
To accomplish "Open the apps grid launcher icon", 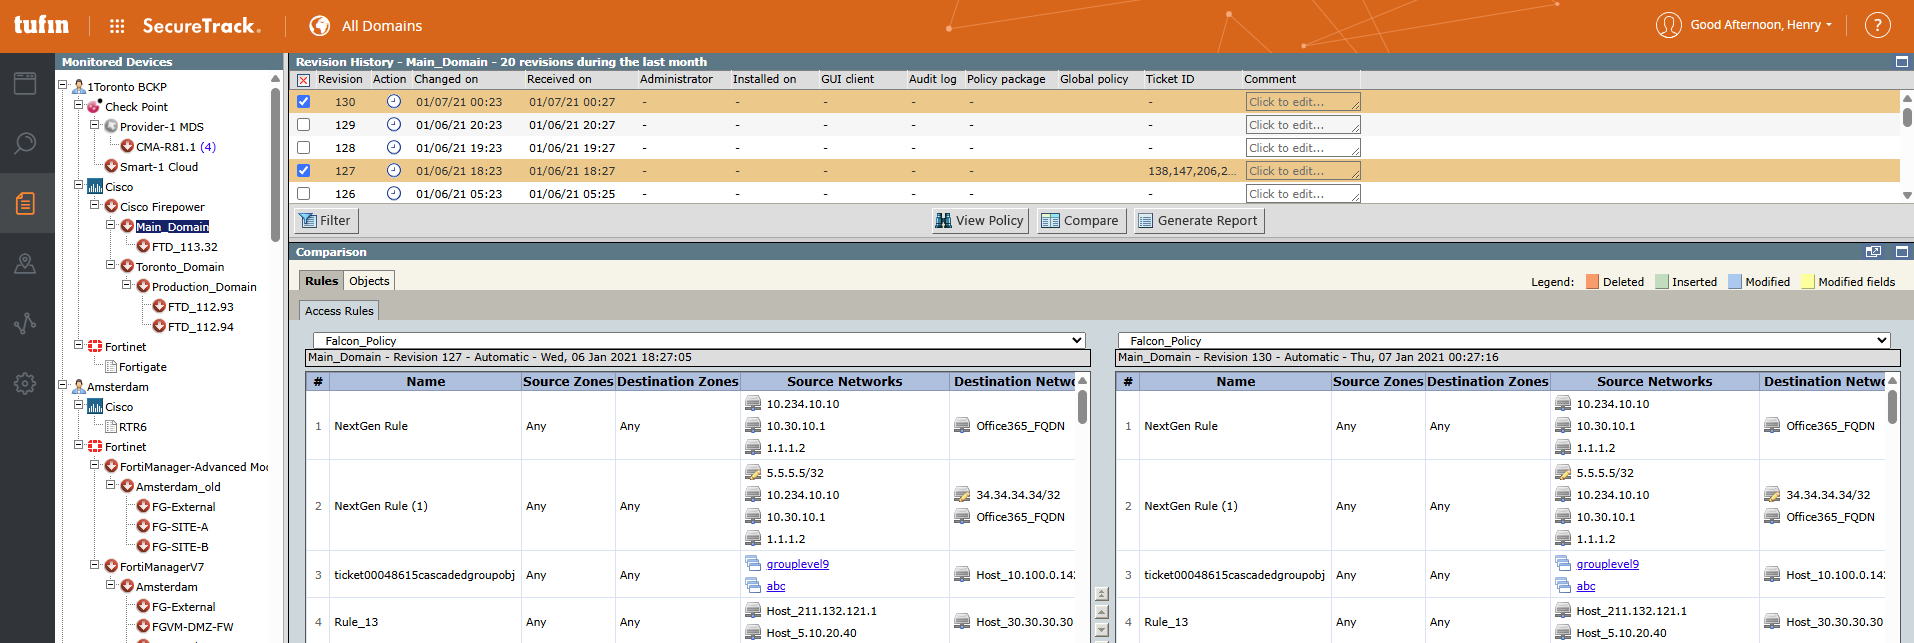I will (x=117, y=26).
